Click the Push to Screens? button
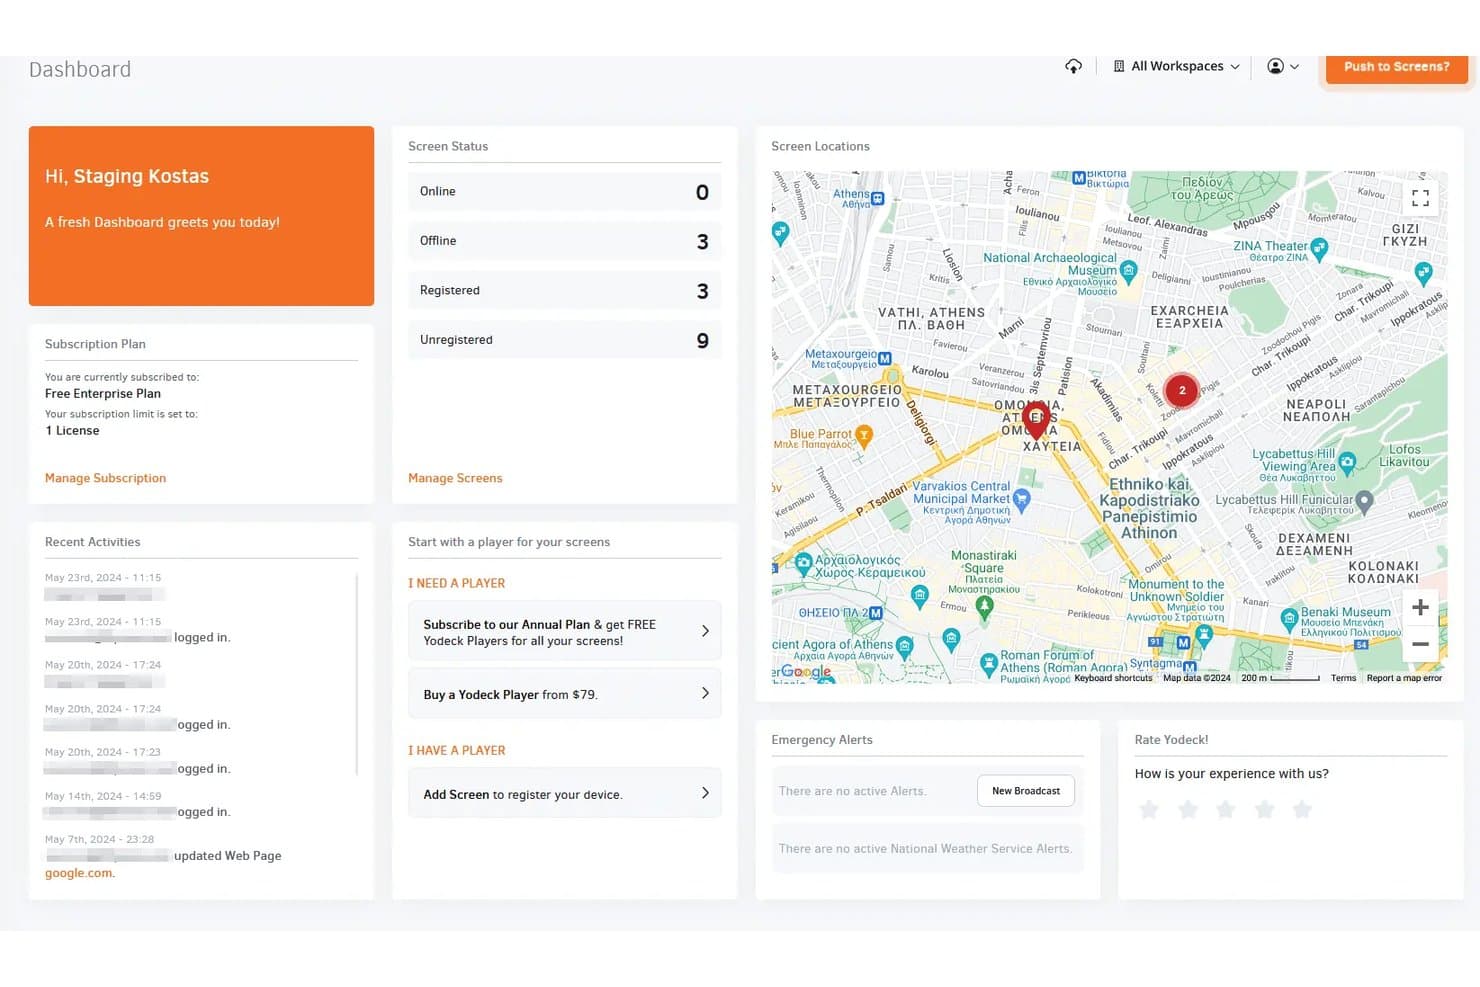Screen dimensions: 1480x987 tap(1396, 67)
